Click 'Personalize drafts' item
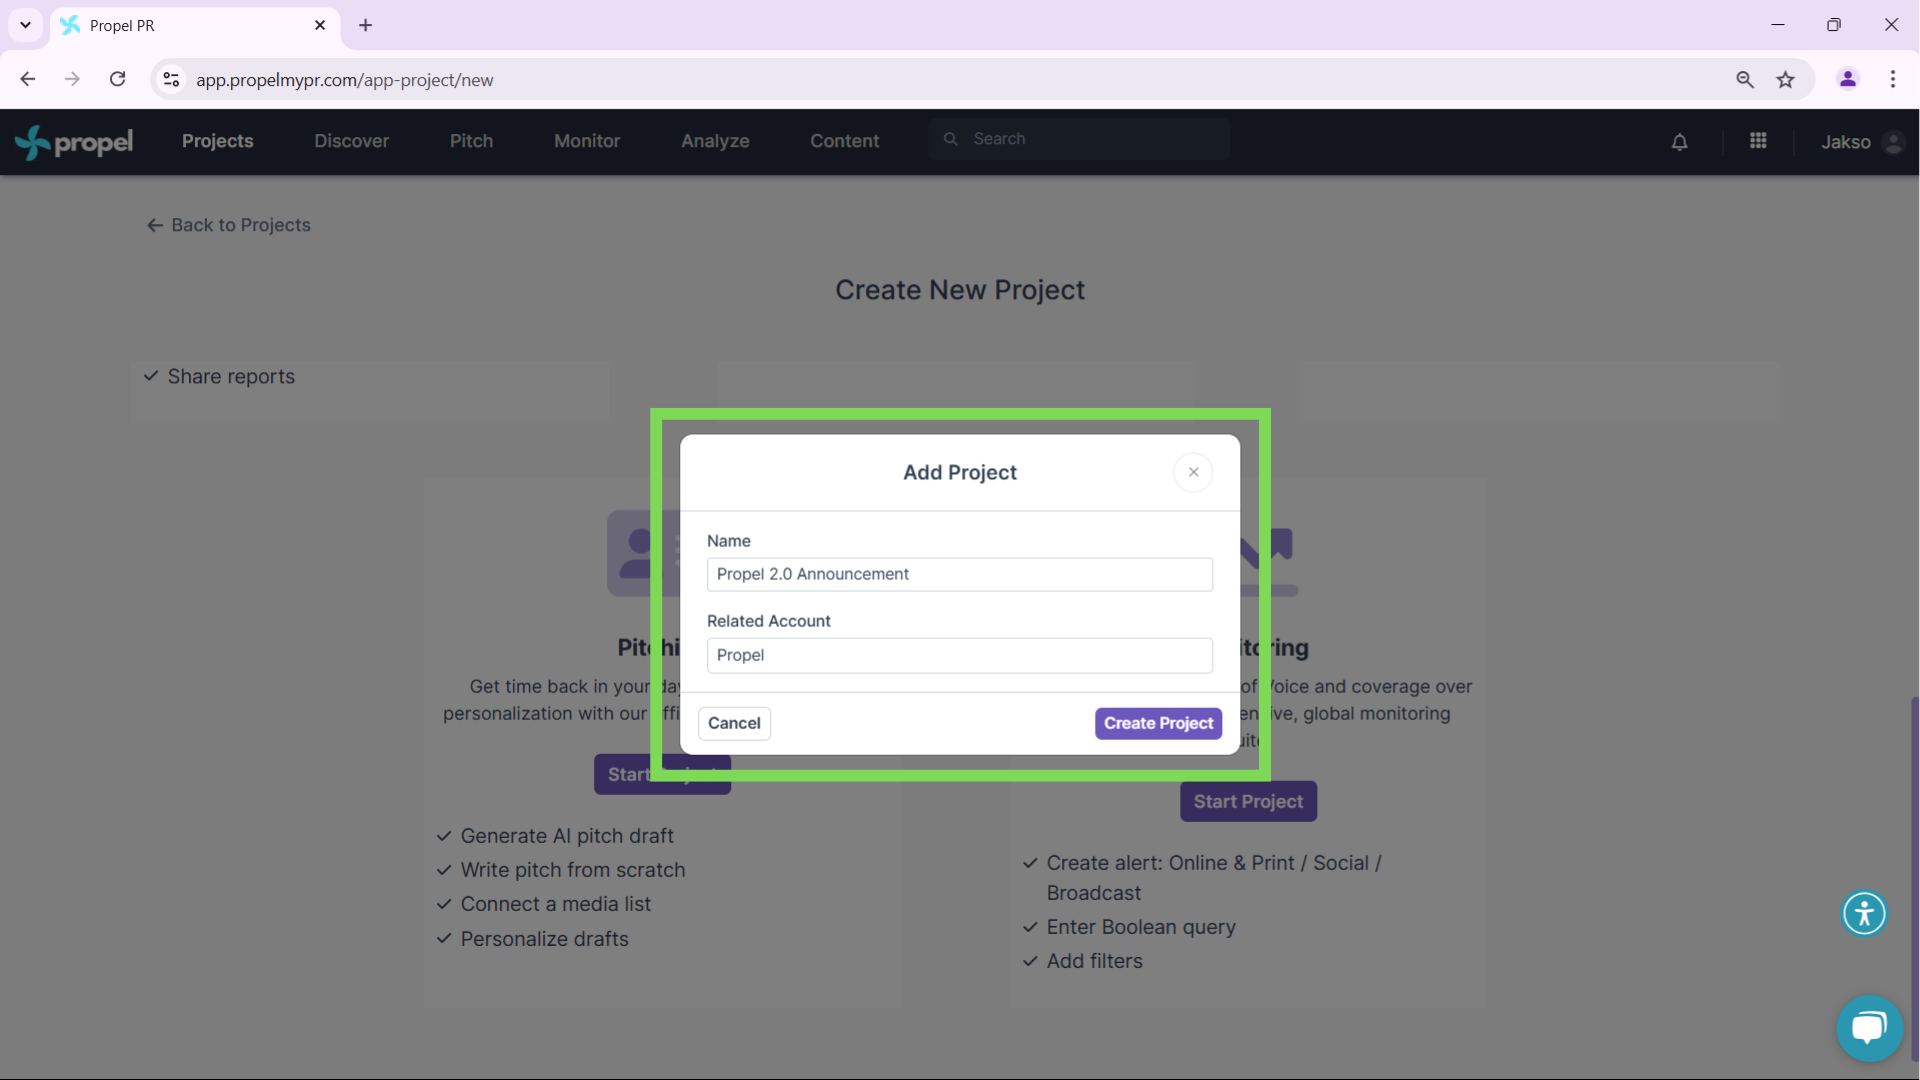 pos(544,939)
